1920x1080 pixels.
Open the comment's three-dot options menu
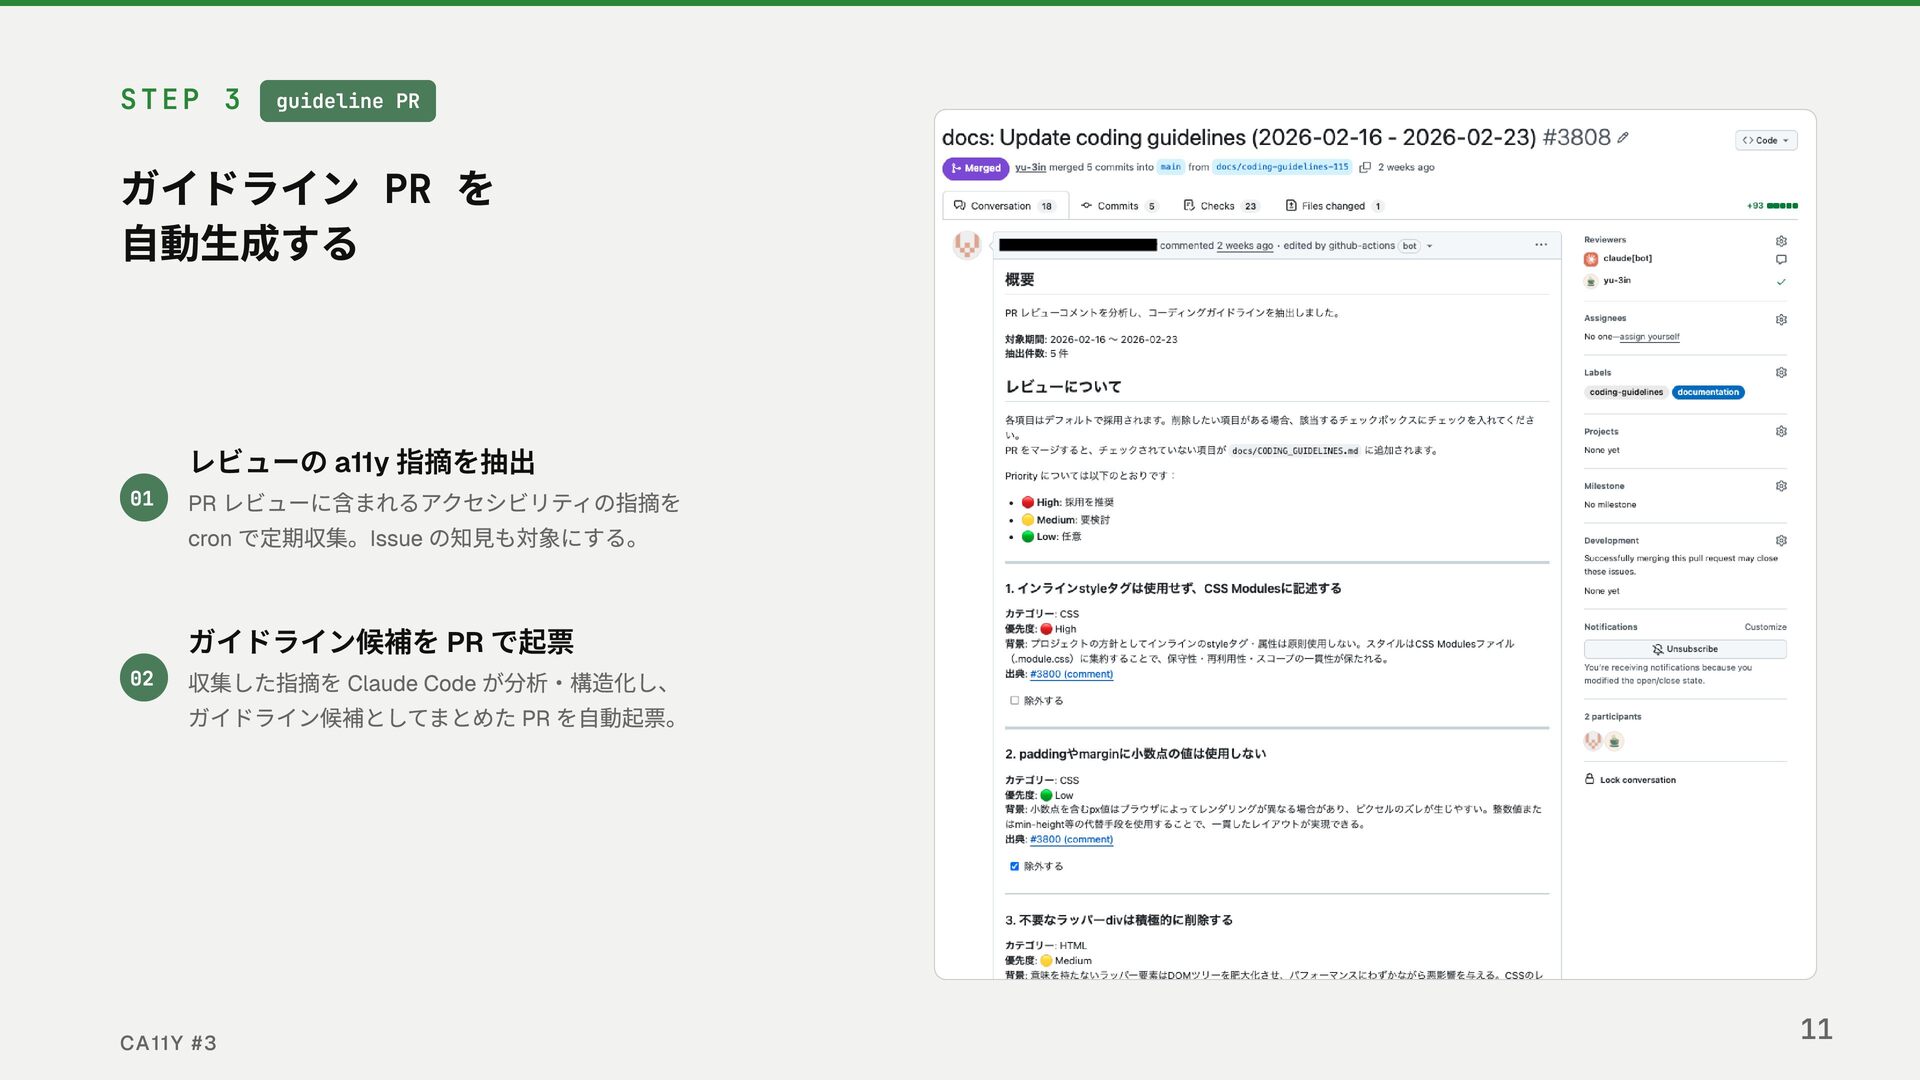coord(1541,245)
